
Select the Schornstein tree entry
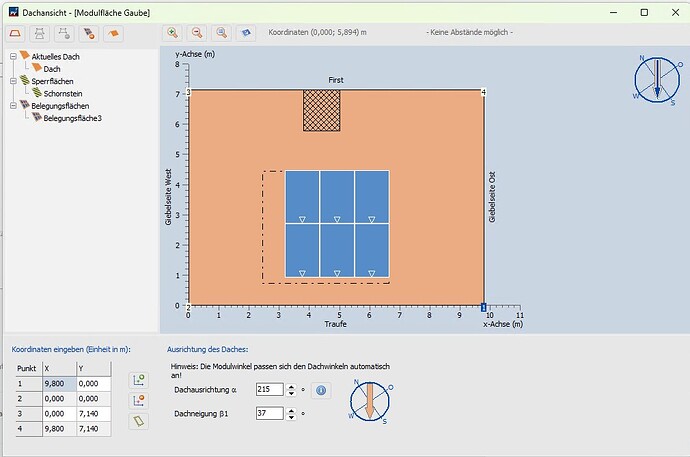pyautogui.click(x=63, y=94)
